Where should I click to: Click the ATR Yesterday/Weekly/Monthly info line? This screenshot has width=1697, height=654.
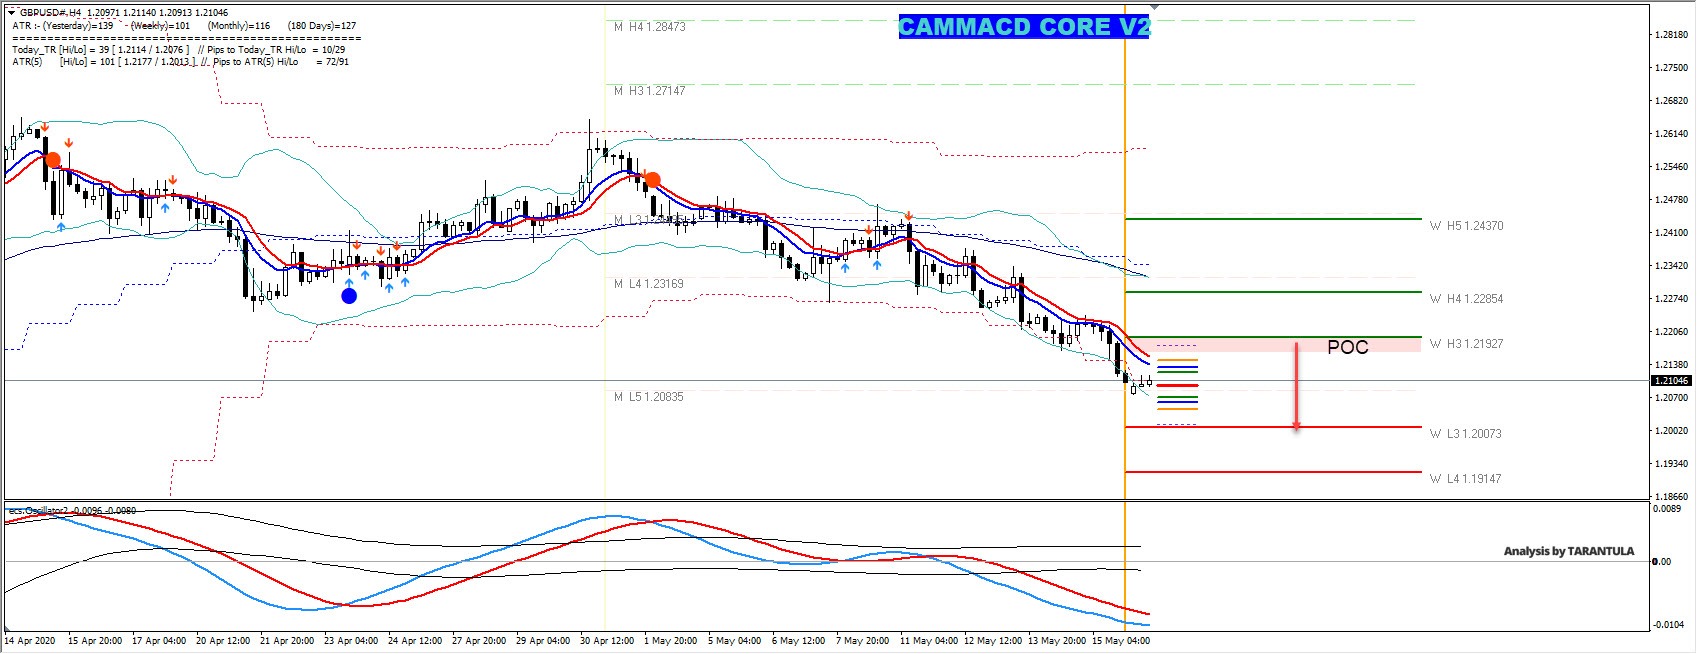coord(184,26)
